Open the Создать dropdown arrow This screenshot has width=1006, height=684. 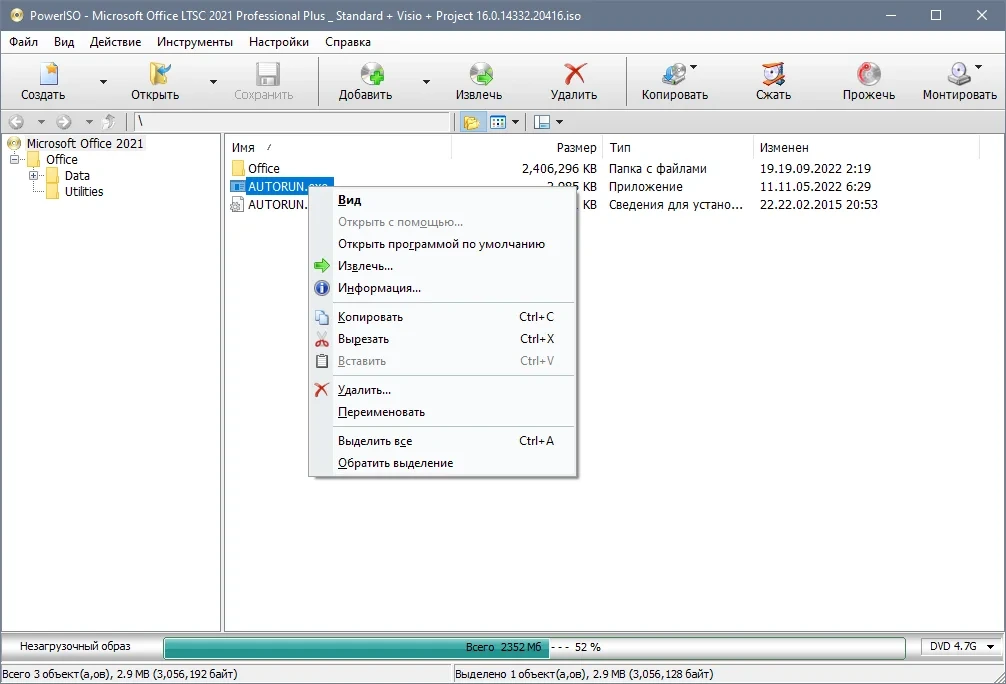103,81
